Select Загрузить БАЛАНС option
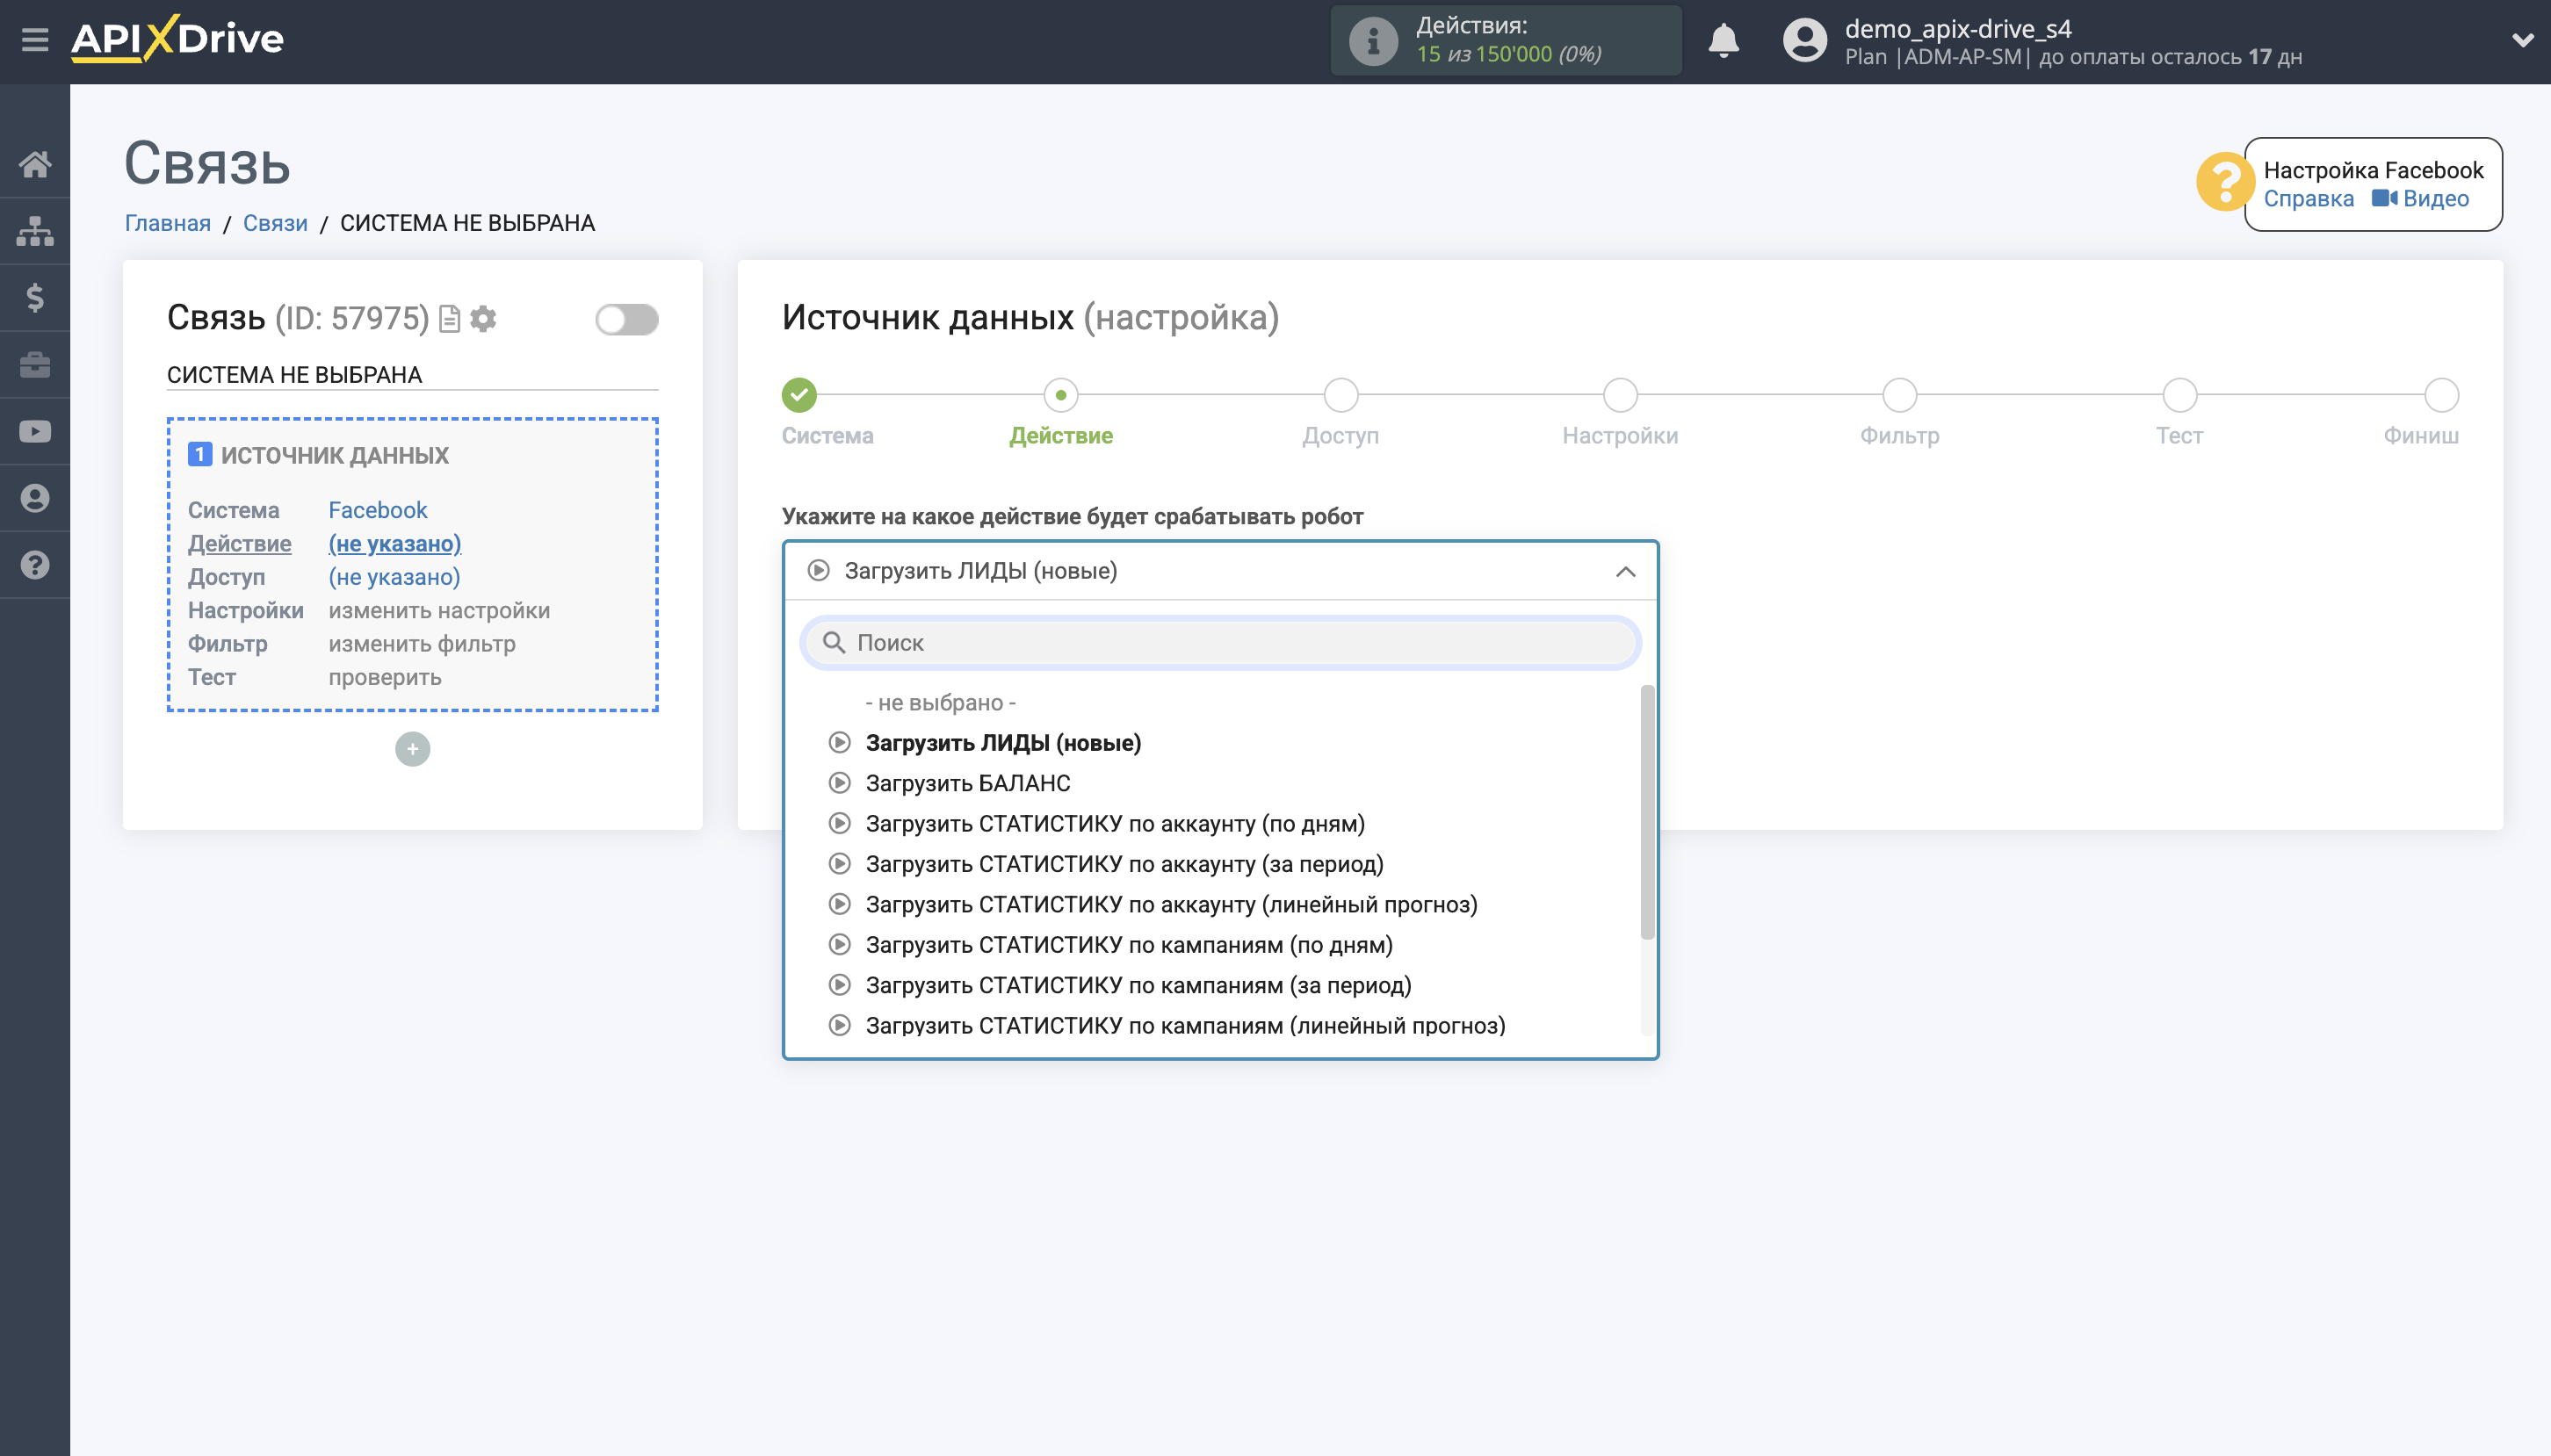 (967, 783)
